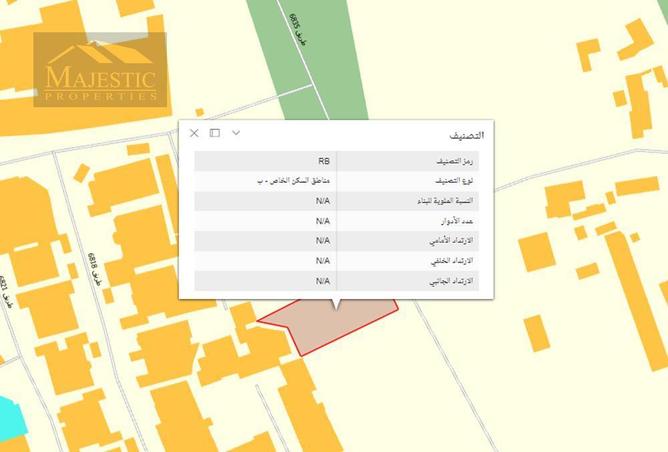Screen dimensions: 668x452
Task: Select the N/A value for النسبة المئوية للبناء
Action: (323, 201)
